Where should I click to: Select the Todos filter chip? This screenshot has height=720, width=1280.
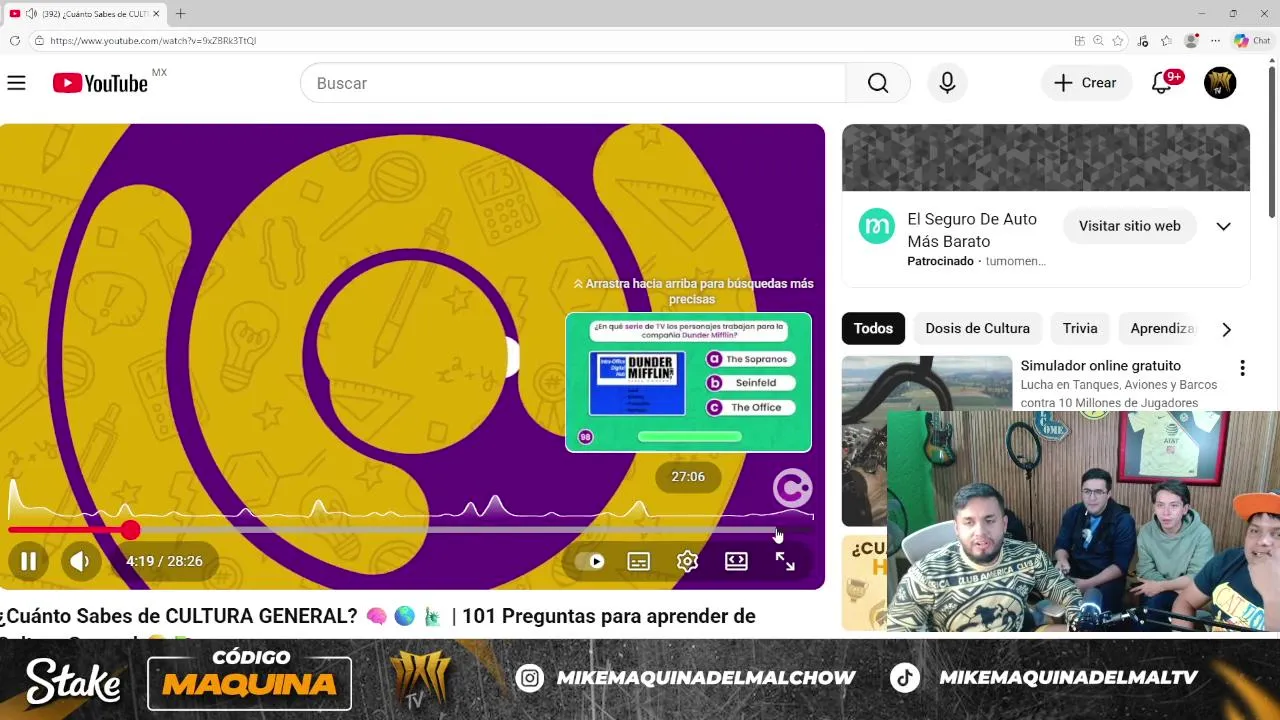coord(873,328)
